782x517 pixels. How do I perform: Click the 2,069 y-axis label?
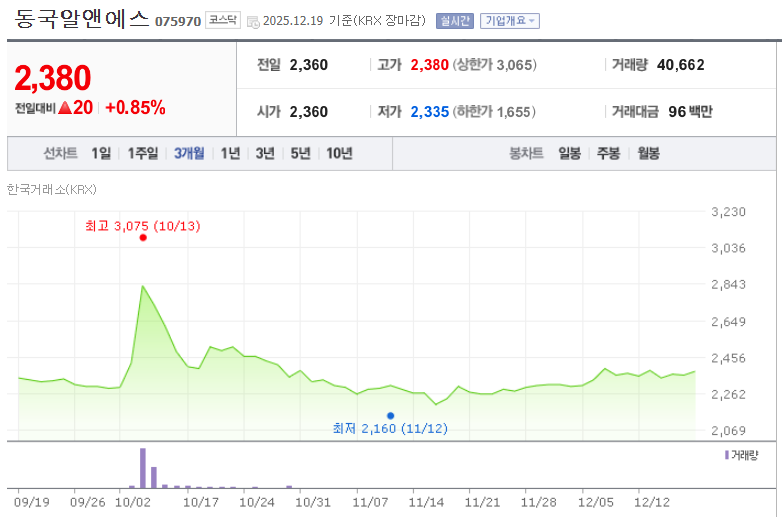pyautogui.click(x=728, y=431)
